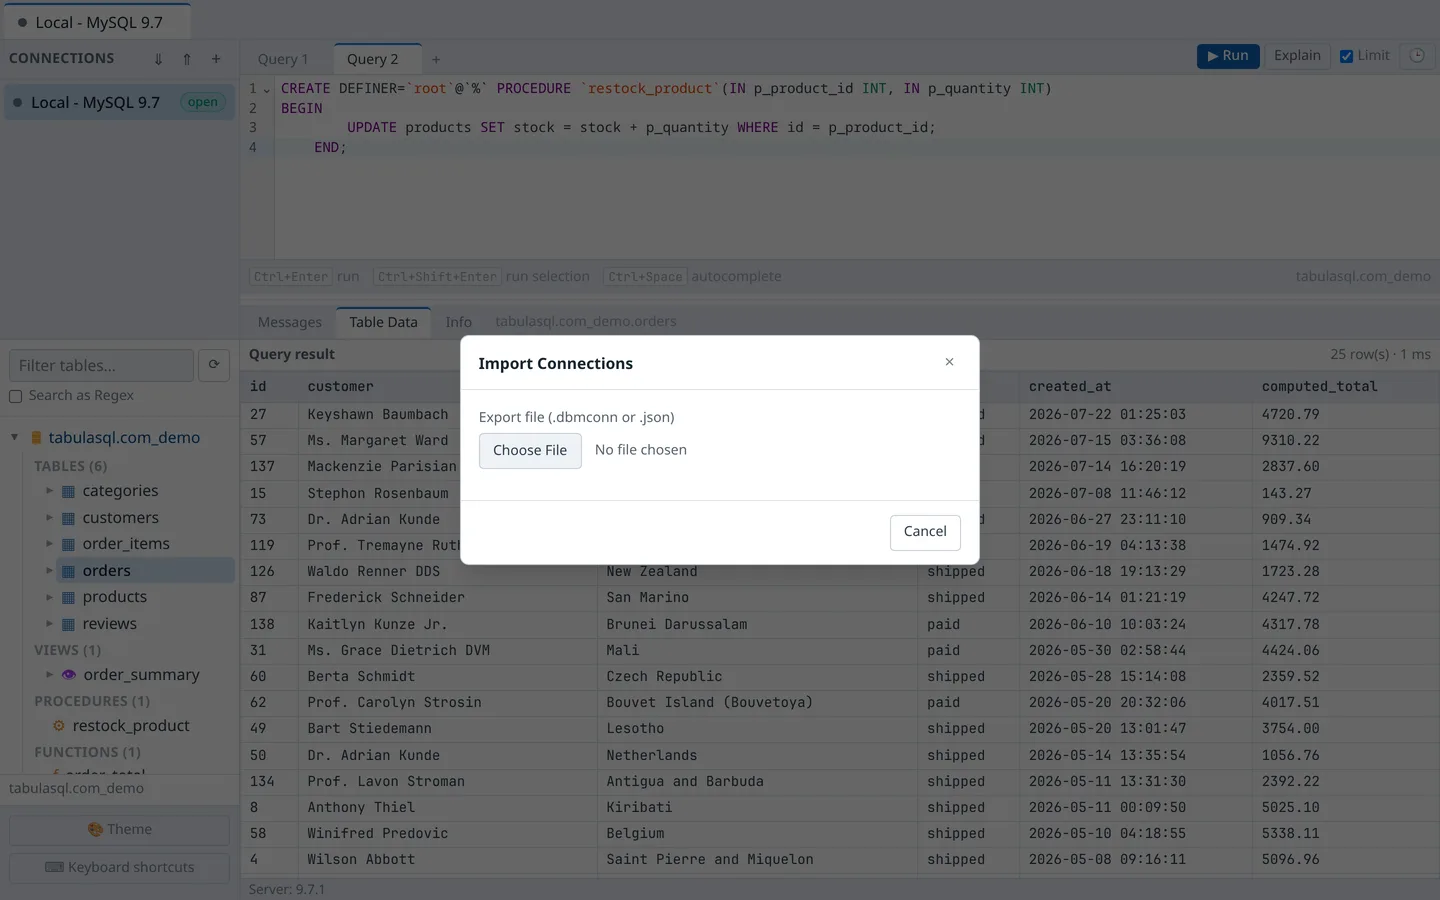
Task: Switch to Query 1 tab
Action: [283, 60]
